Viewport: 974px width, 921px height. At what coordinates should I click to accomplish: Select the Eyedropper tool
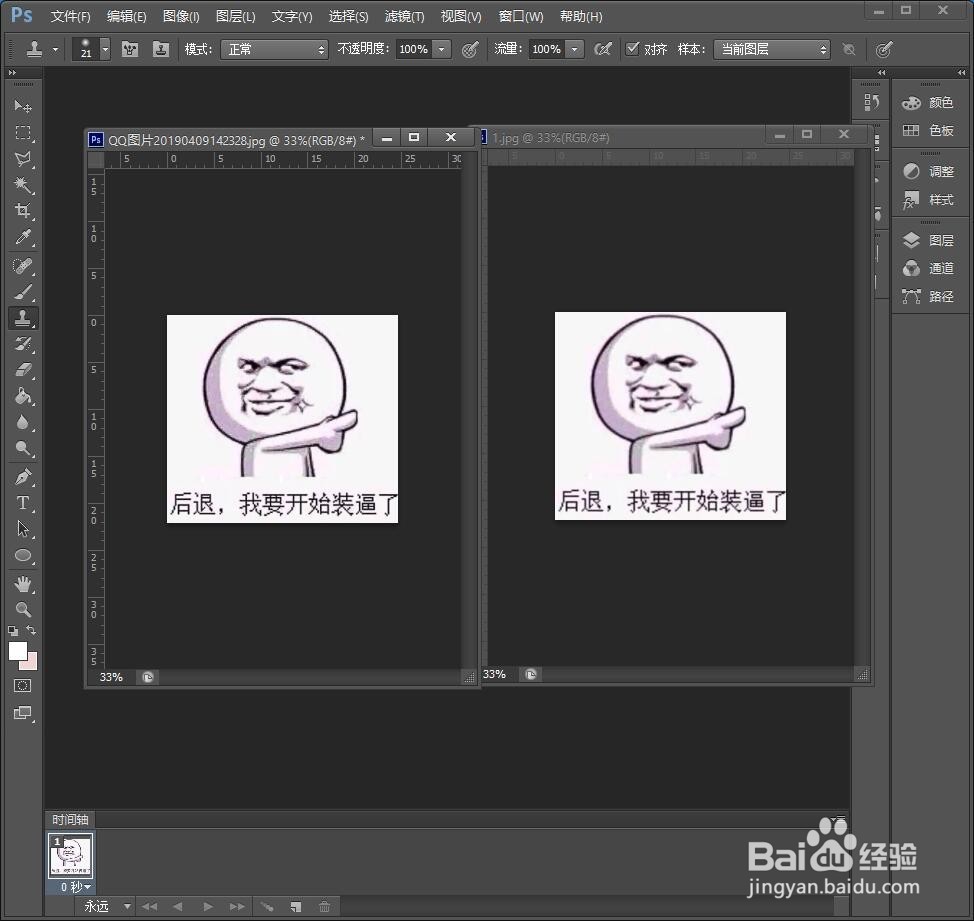23,237
